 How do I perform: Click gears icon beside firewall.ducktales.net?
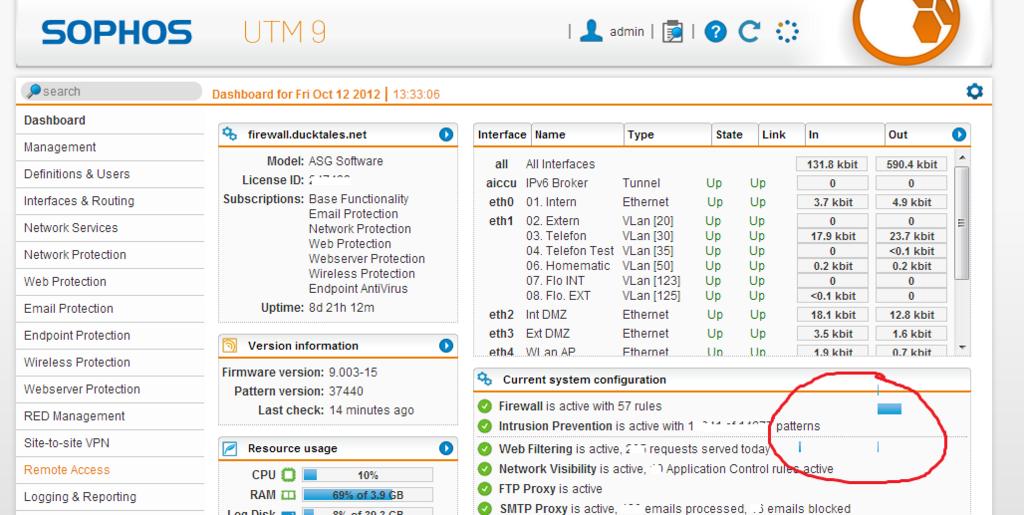pyautogui.click(x=230, y=134)
